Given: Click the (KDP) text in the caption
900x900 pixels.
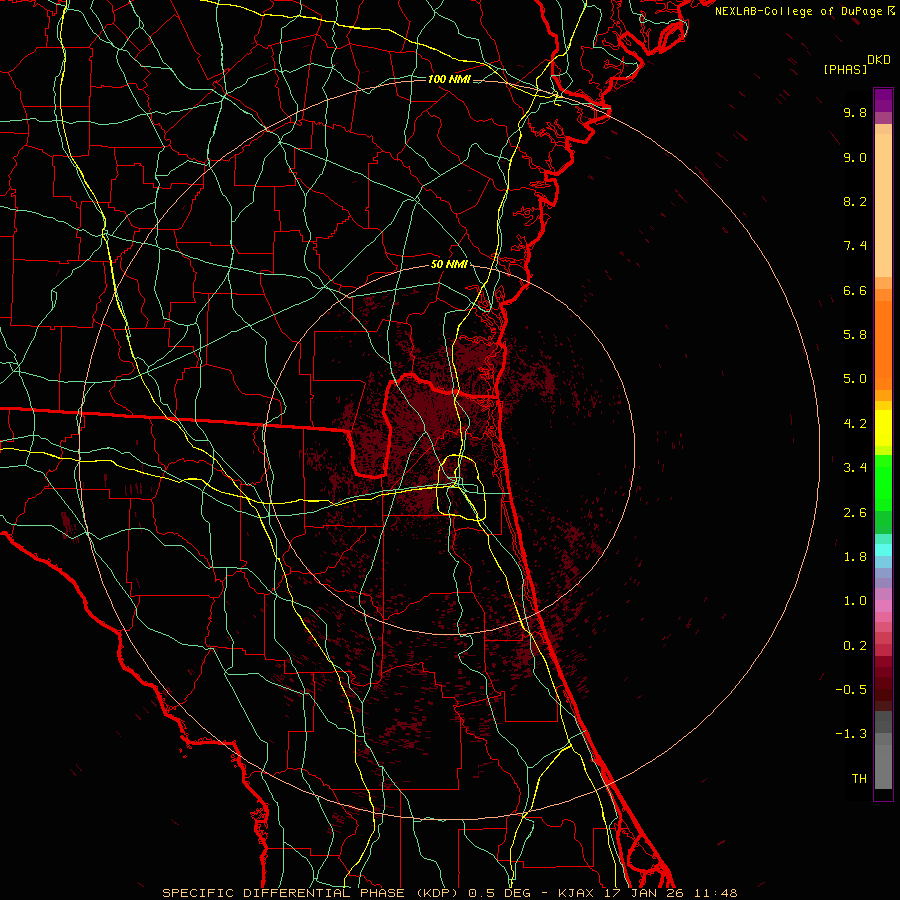Looking at the screenshot, I should [x=439, y=893].
